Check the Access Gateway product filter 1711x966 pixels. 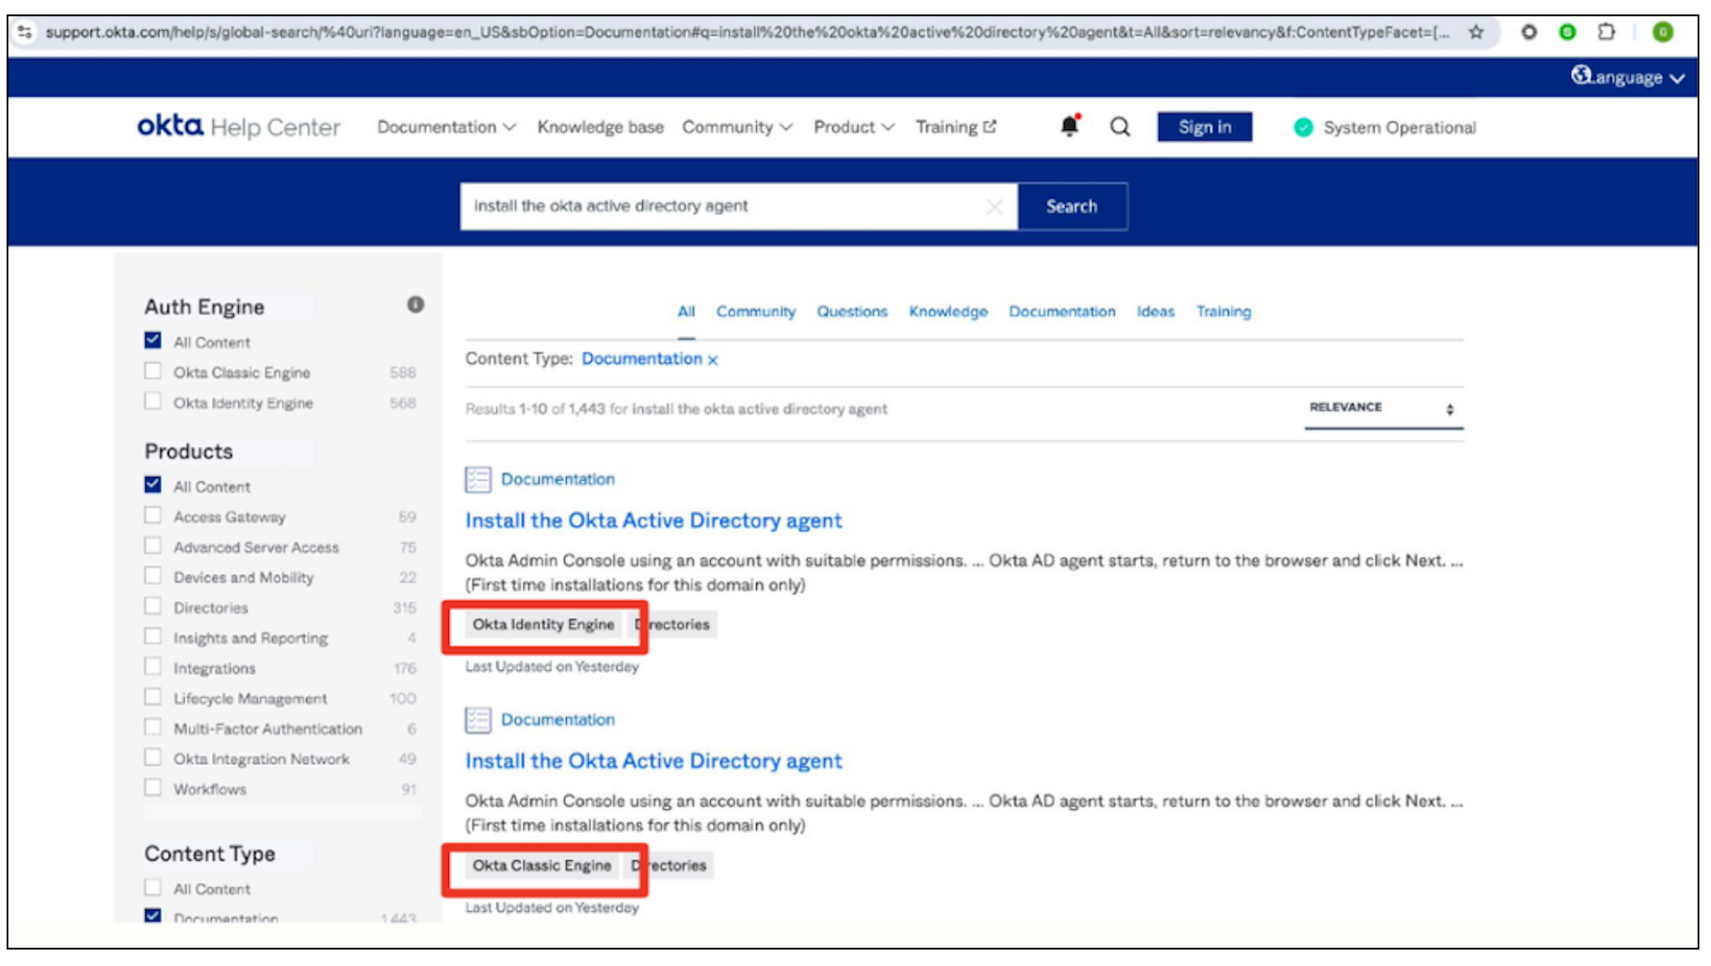(152, 516)
